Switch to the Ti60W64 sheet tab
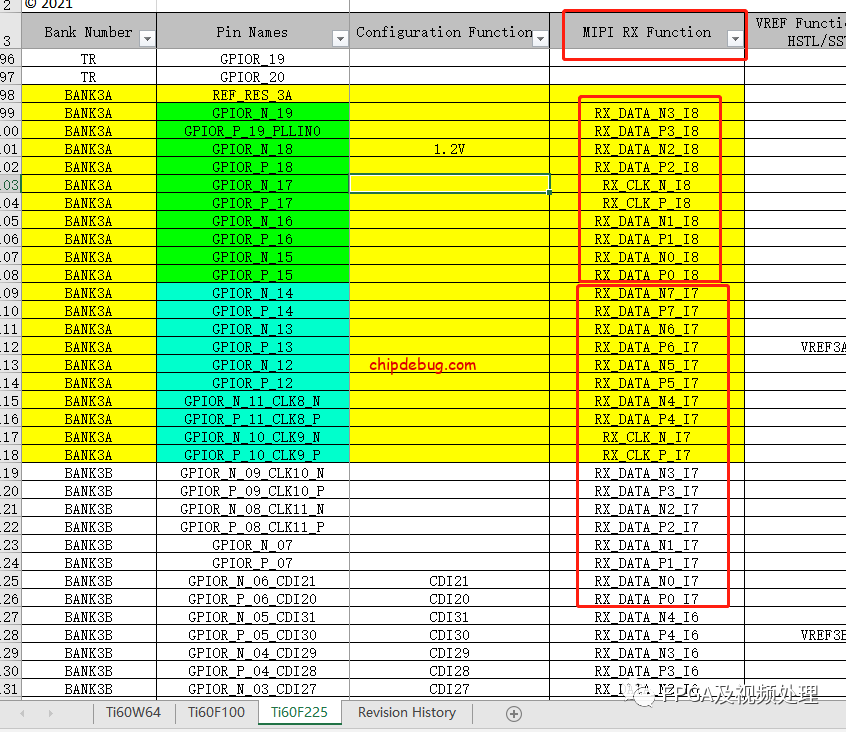The width and height of the screenshot is (846, 732). click(133, 713)
